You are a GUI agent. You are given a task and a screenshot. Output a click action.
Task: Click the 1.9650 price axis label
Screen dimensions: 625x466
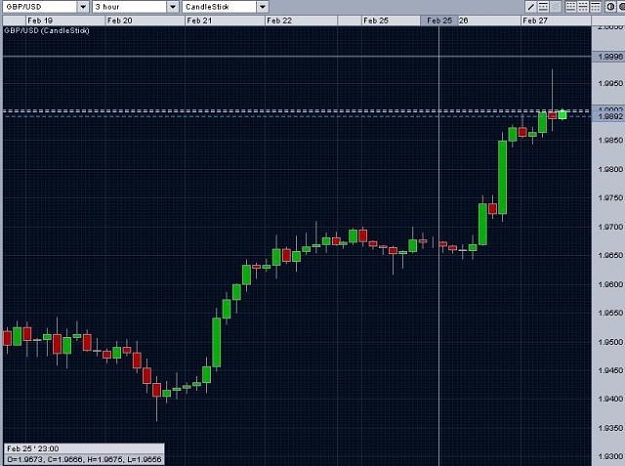point(610,255)
